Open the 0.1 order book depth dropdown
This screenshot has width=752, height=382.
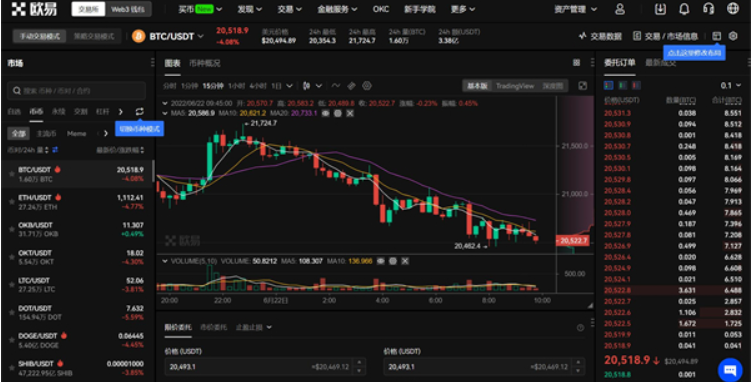pyautogui.click(x=730, y=85)
